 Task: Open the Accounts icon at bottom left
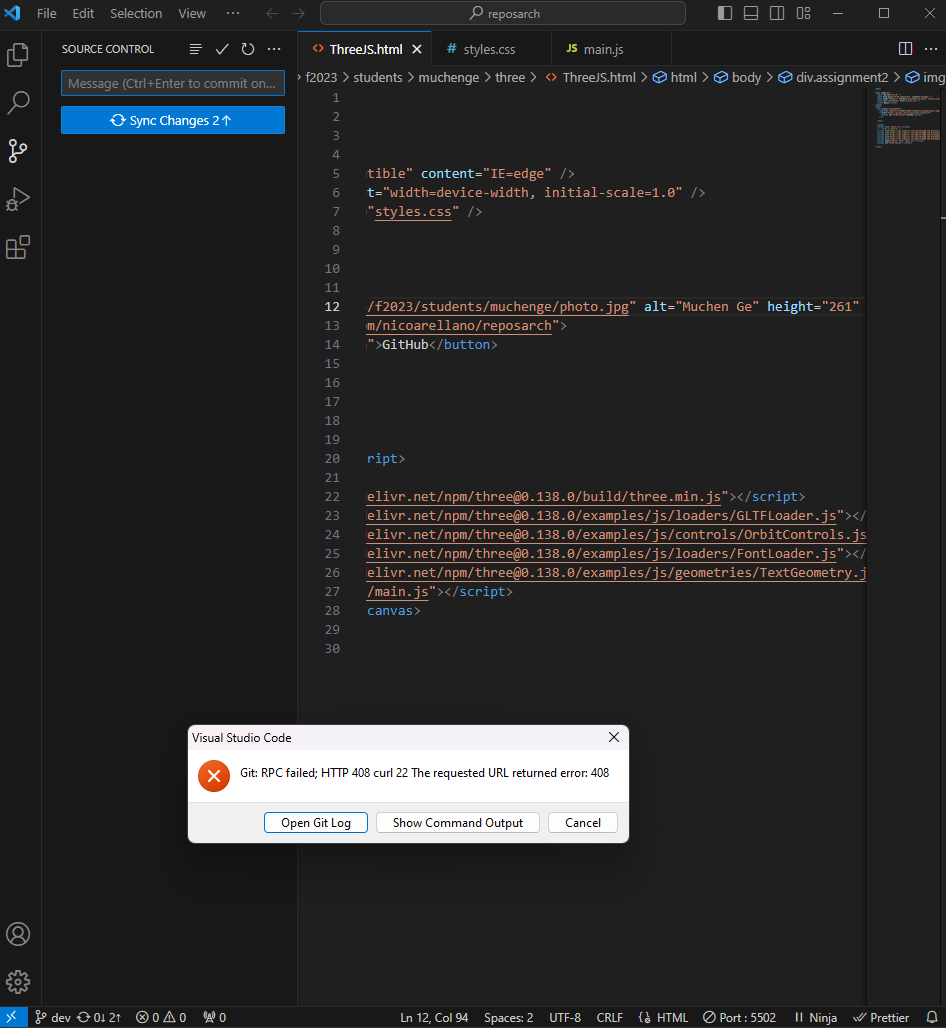coord(18,934)
